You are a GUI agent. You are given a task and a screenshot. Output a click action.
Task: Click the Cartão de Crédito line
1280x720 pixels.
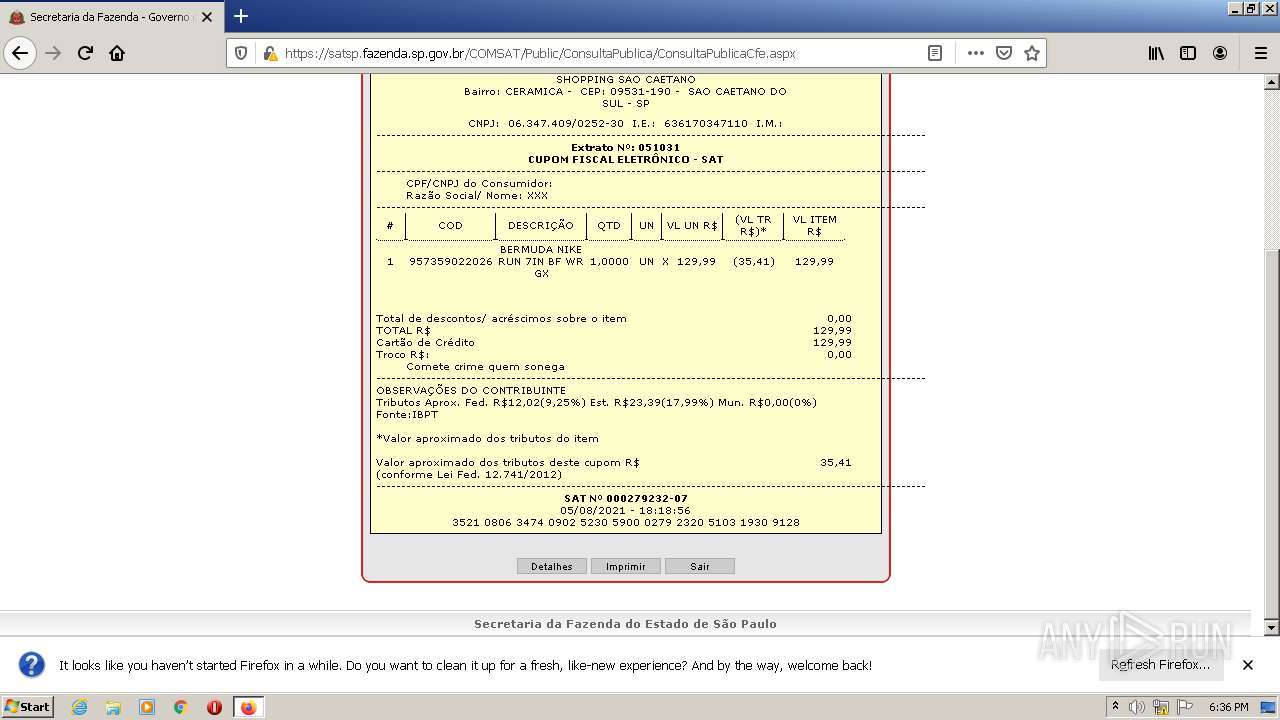[614, 342]
